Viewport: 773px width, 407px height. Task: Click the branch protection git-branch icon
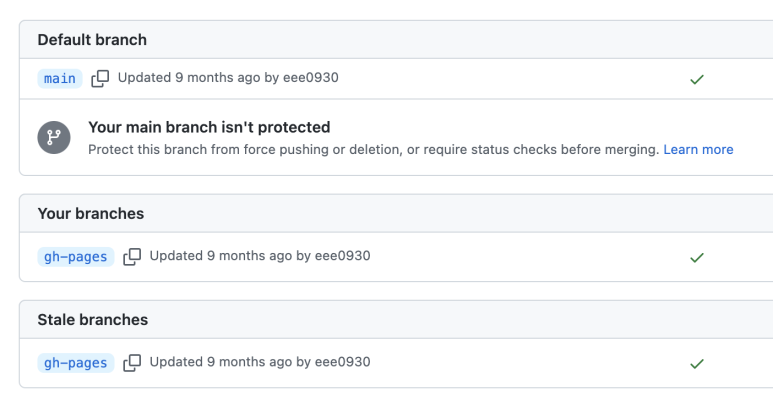tap(54, 138)
